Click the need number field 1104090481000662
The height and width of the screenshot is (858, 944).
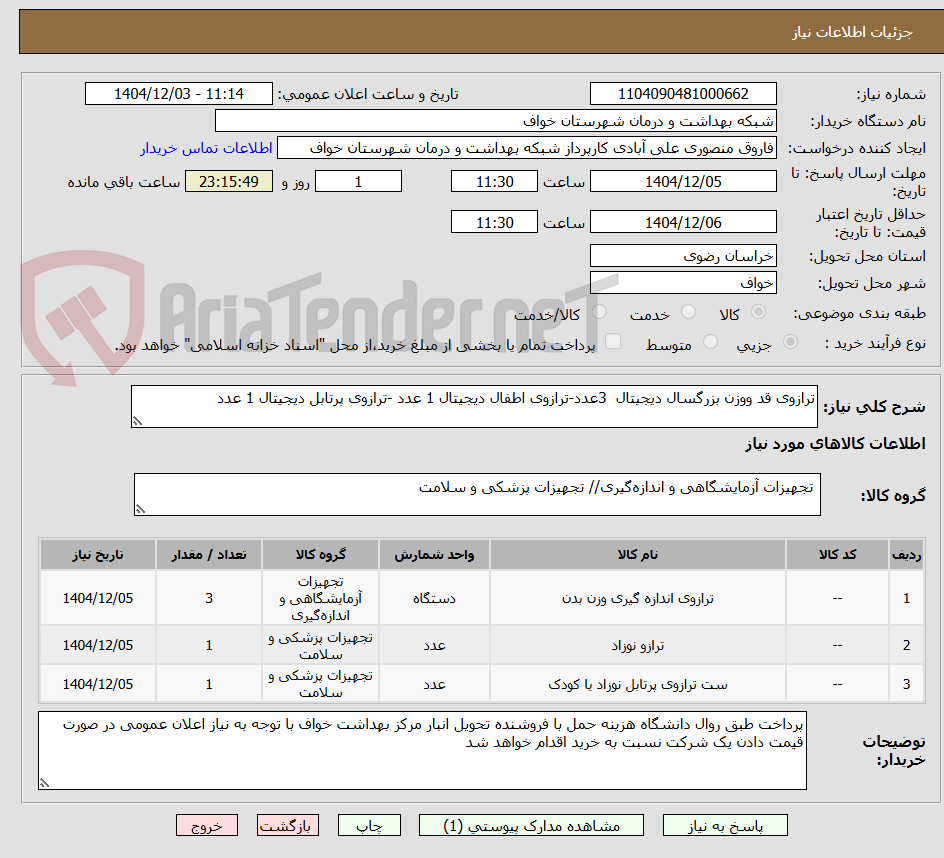(x=683, y=94)
